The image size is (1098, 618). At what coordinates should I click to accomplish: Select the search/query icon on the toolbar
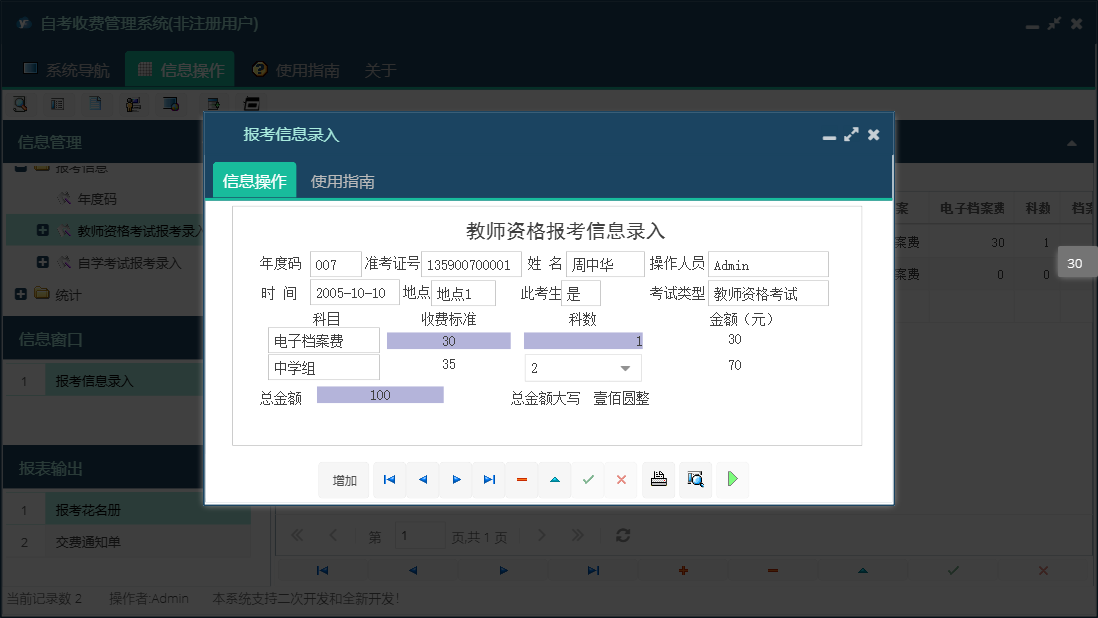tap(20, 103)
